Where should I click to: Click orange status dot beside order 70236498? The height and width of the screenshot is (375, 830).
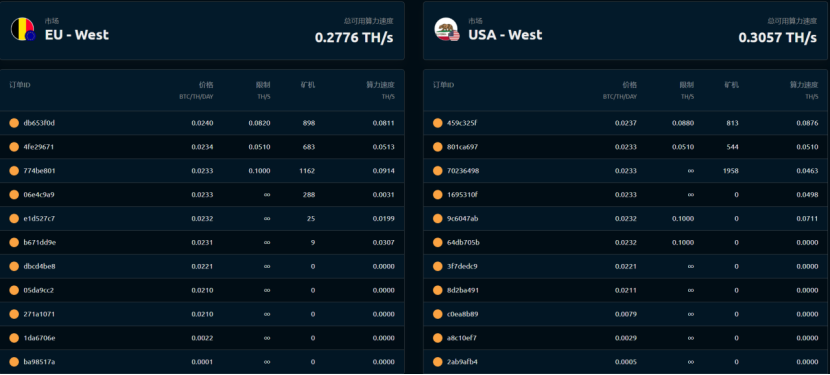(x=438, y=171)
